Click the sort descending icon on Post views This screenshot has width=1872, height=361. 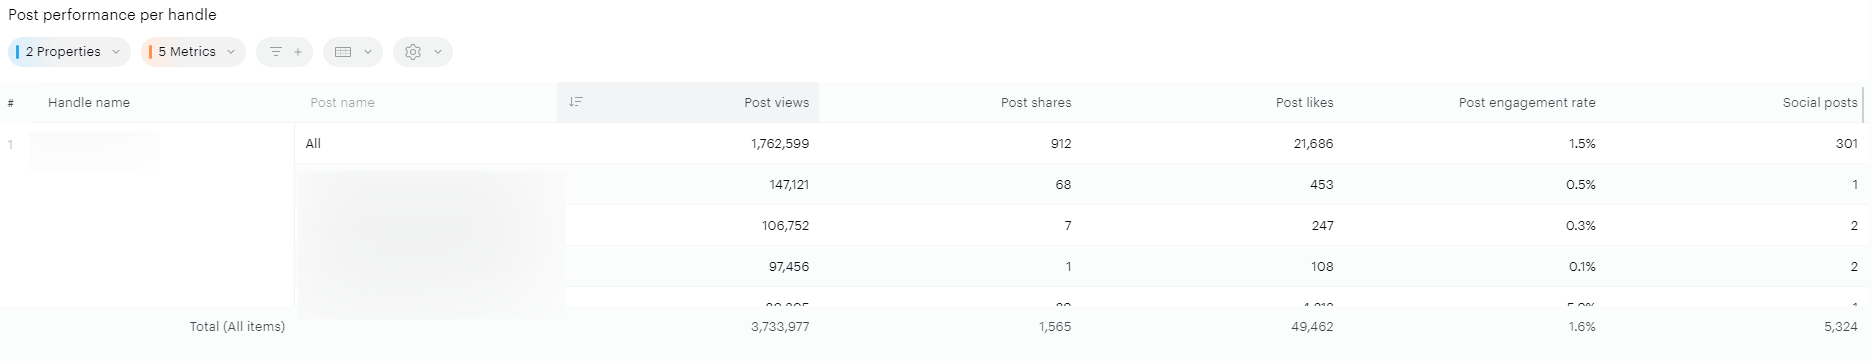pos(576,102)
